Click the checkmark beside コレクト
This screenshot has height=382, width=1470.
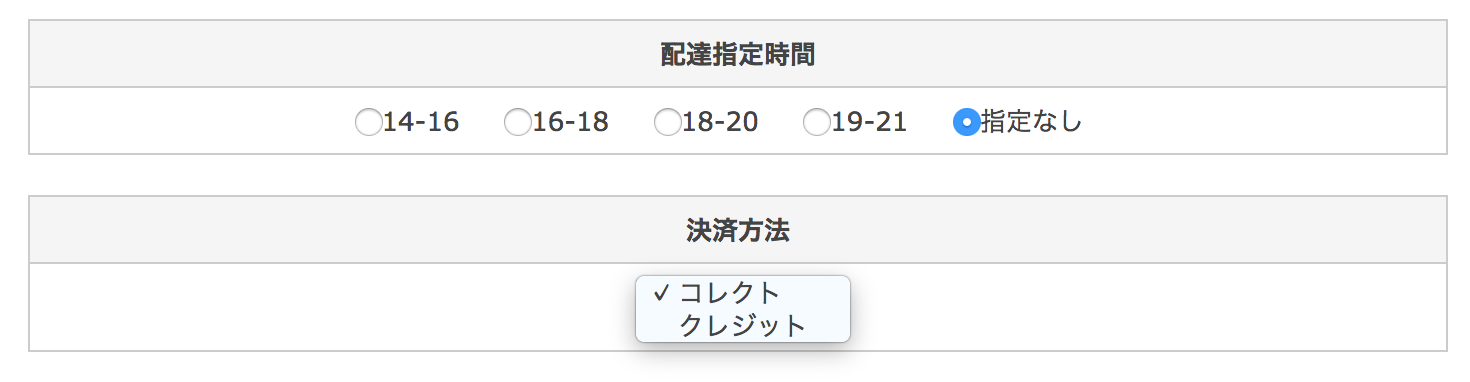[660, 293]
